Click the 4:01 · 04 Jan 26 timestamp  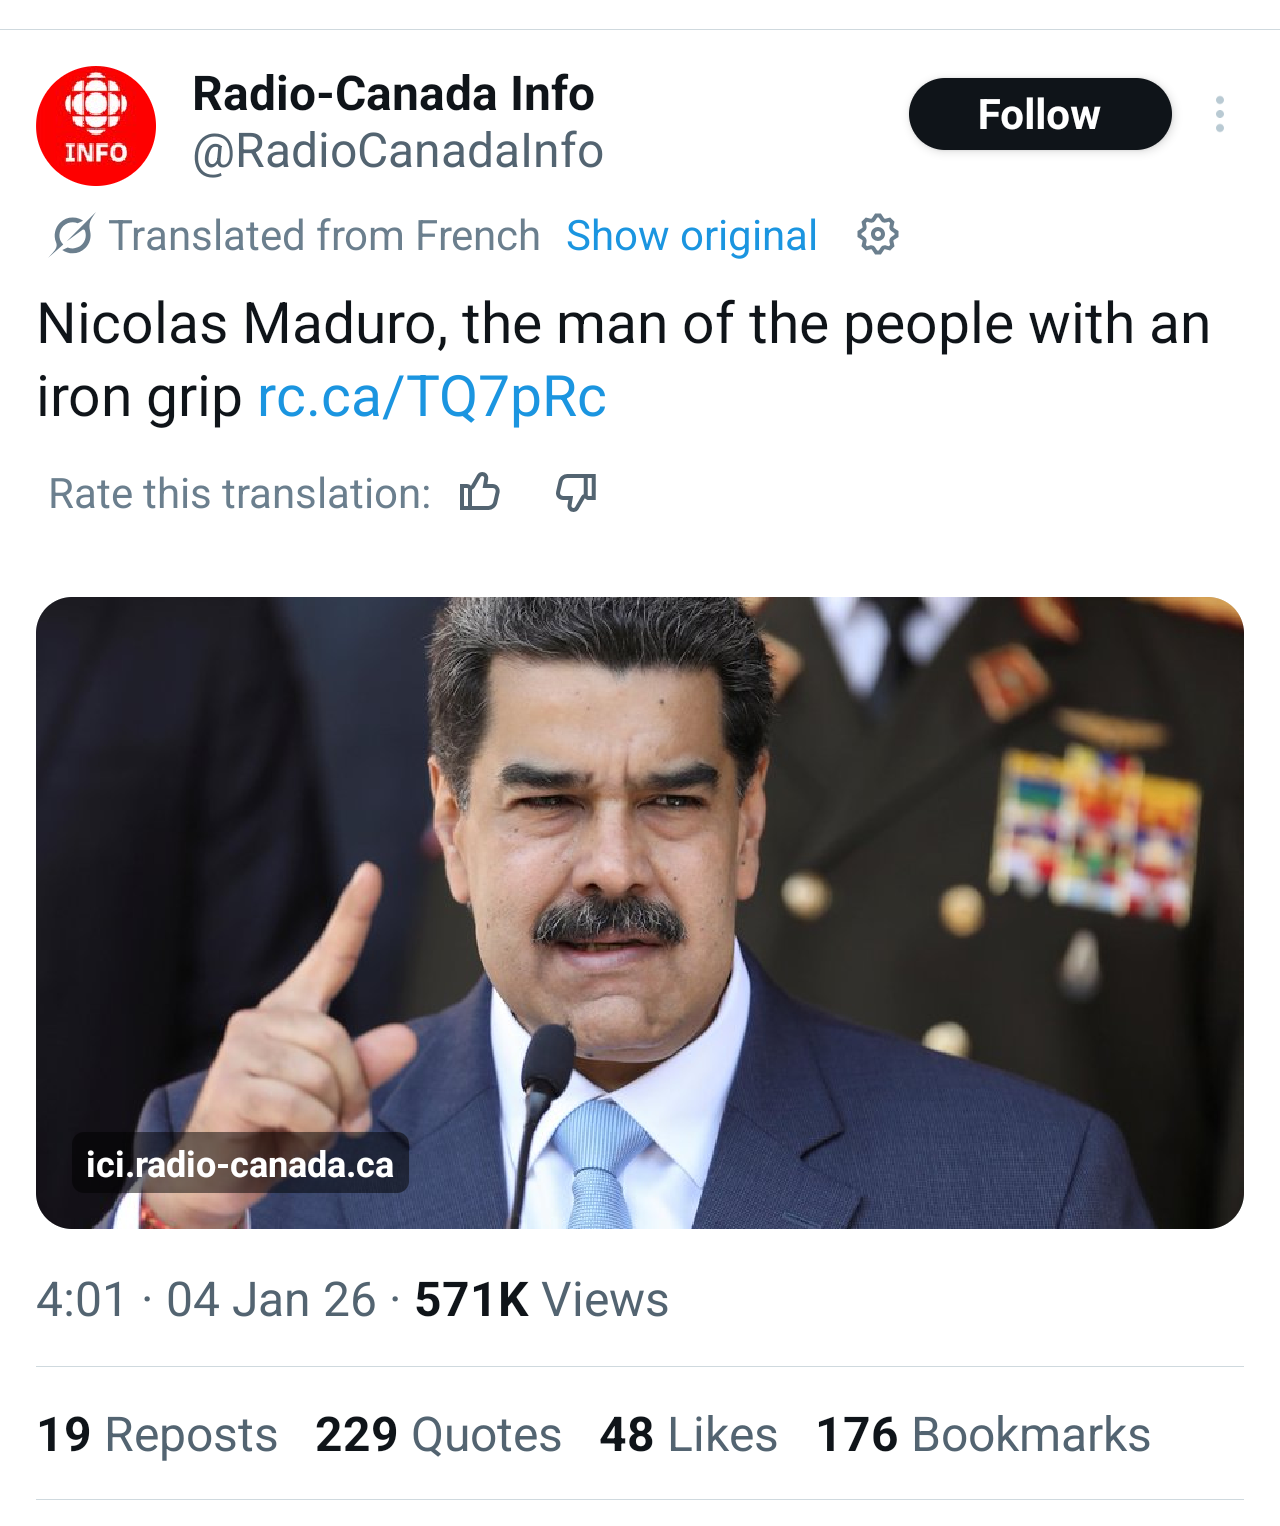coord(206,1300)
